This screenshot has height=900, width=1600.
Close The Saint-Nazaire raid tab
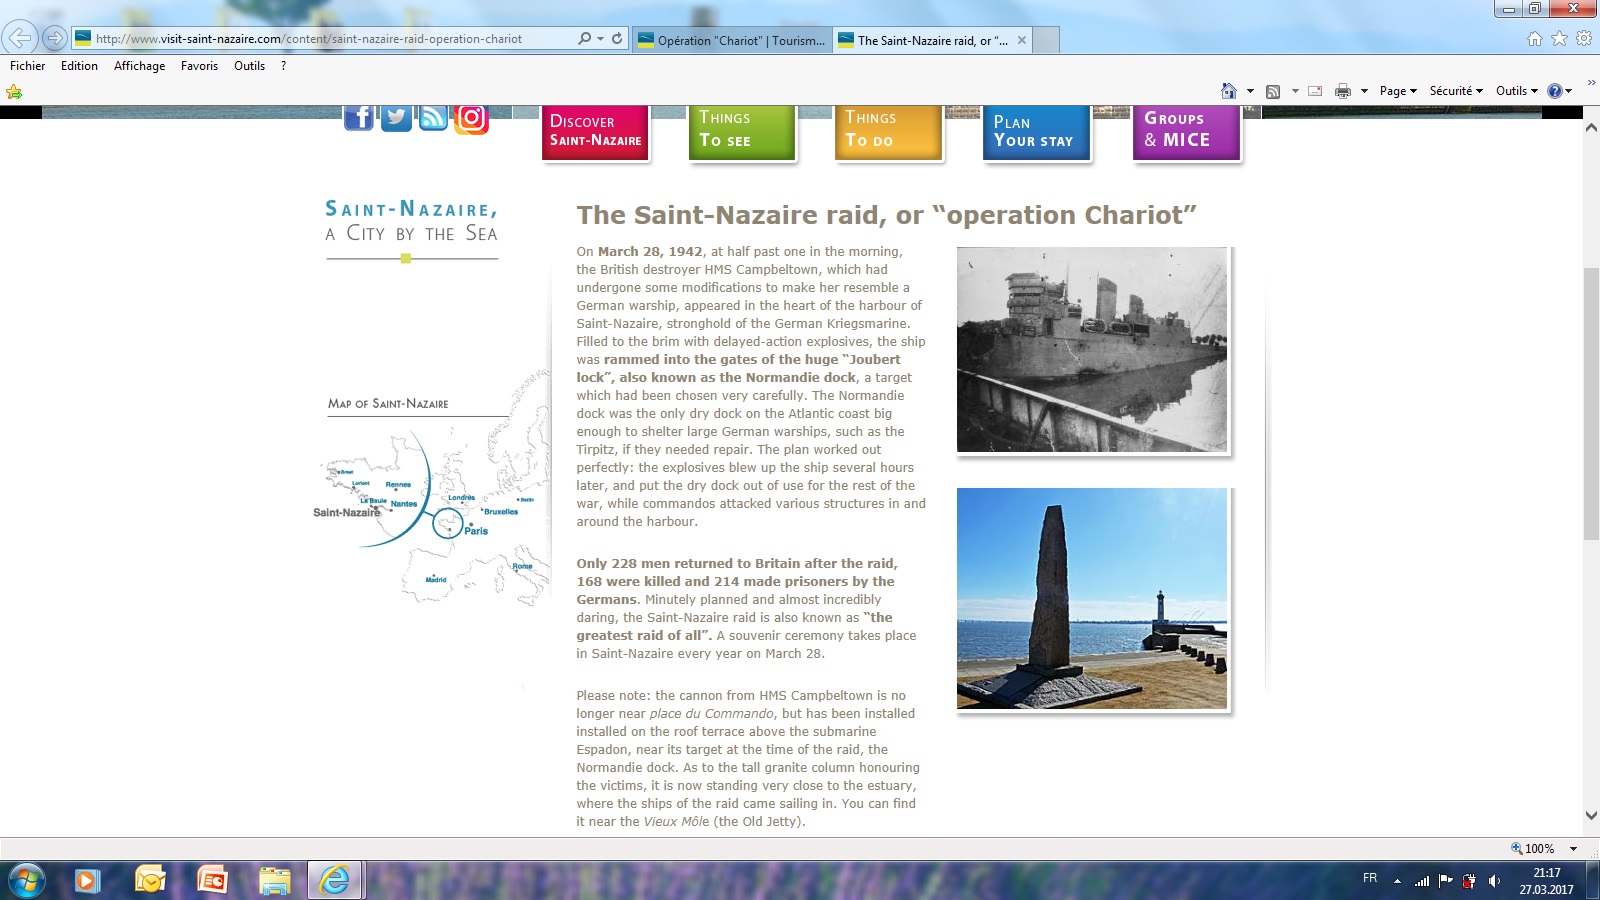click(x=1021, y=40)
